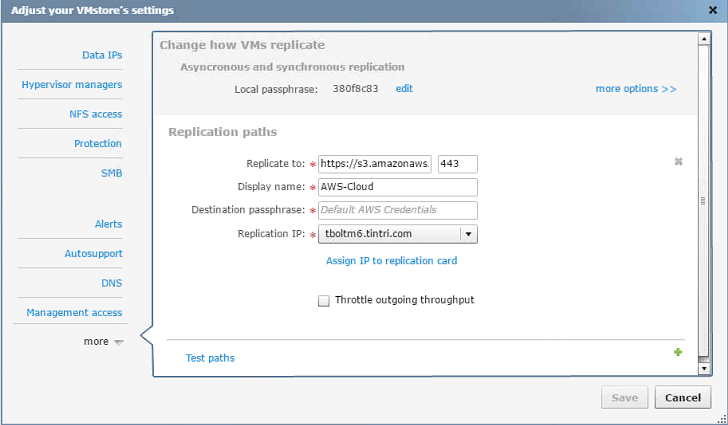The height and width of the screenshot is (425, 728).
Task: Click the Save button
Action: point(624,398)
